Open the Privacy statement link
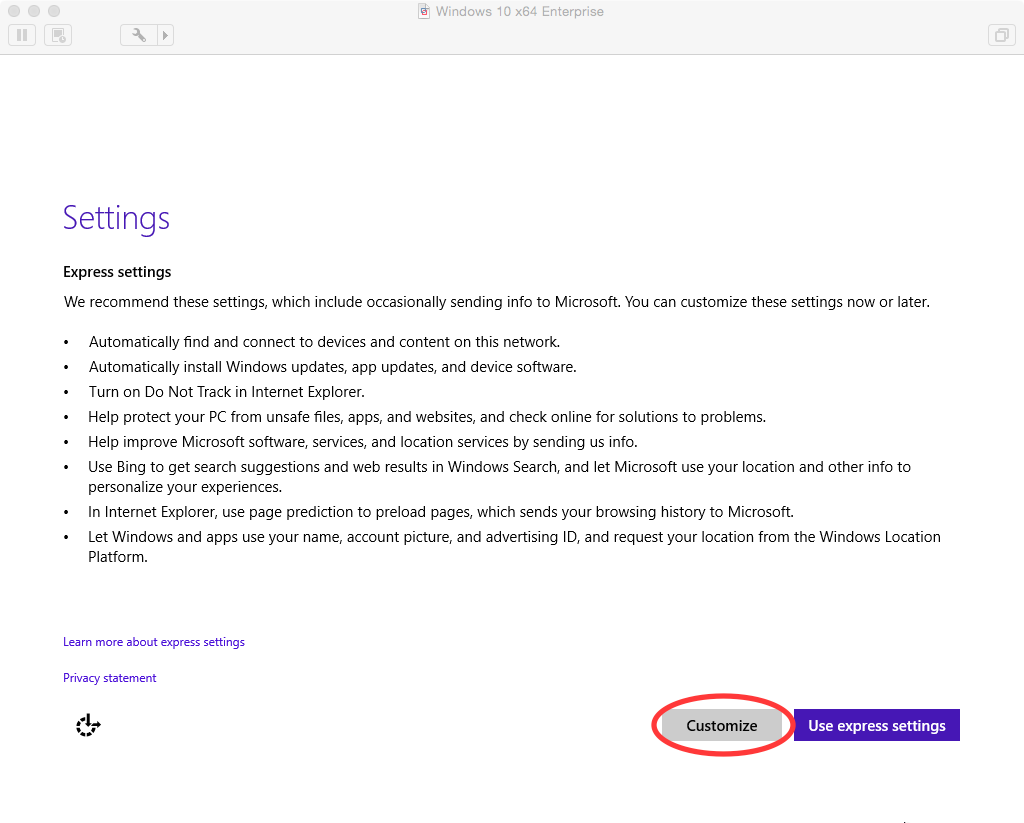Viewport: 1024px width, 823px height. 109,678
